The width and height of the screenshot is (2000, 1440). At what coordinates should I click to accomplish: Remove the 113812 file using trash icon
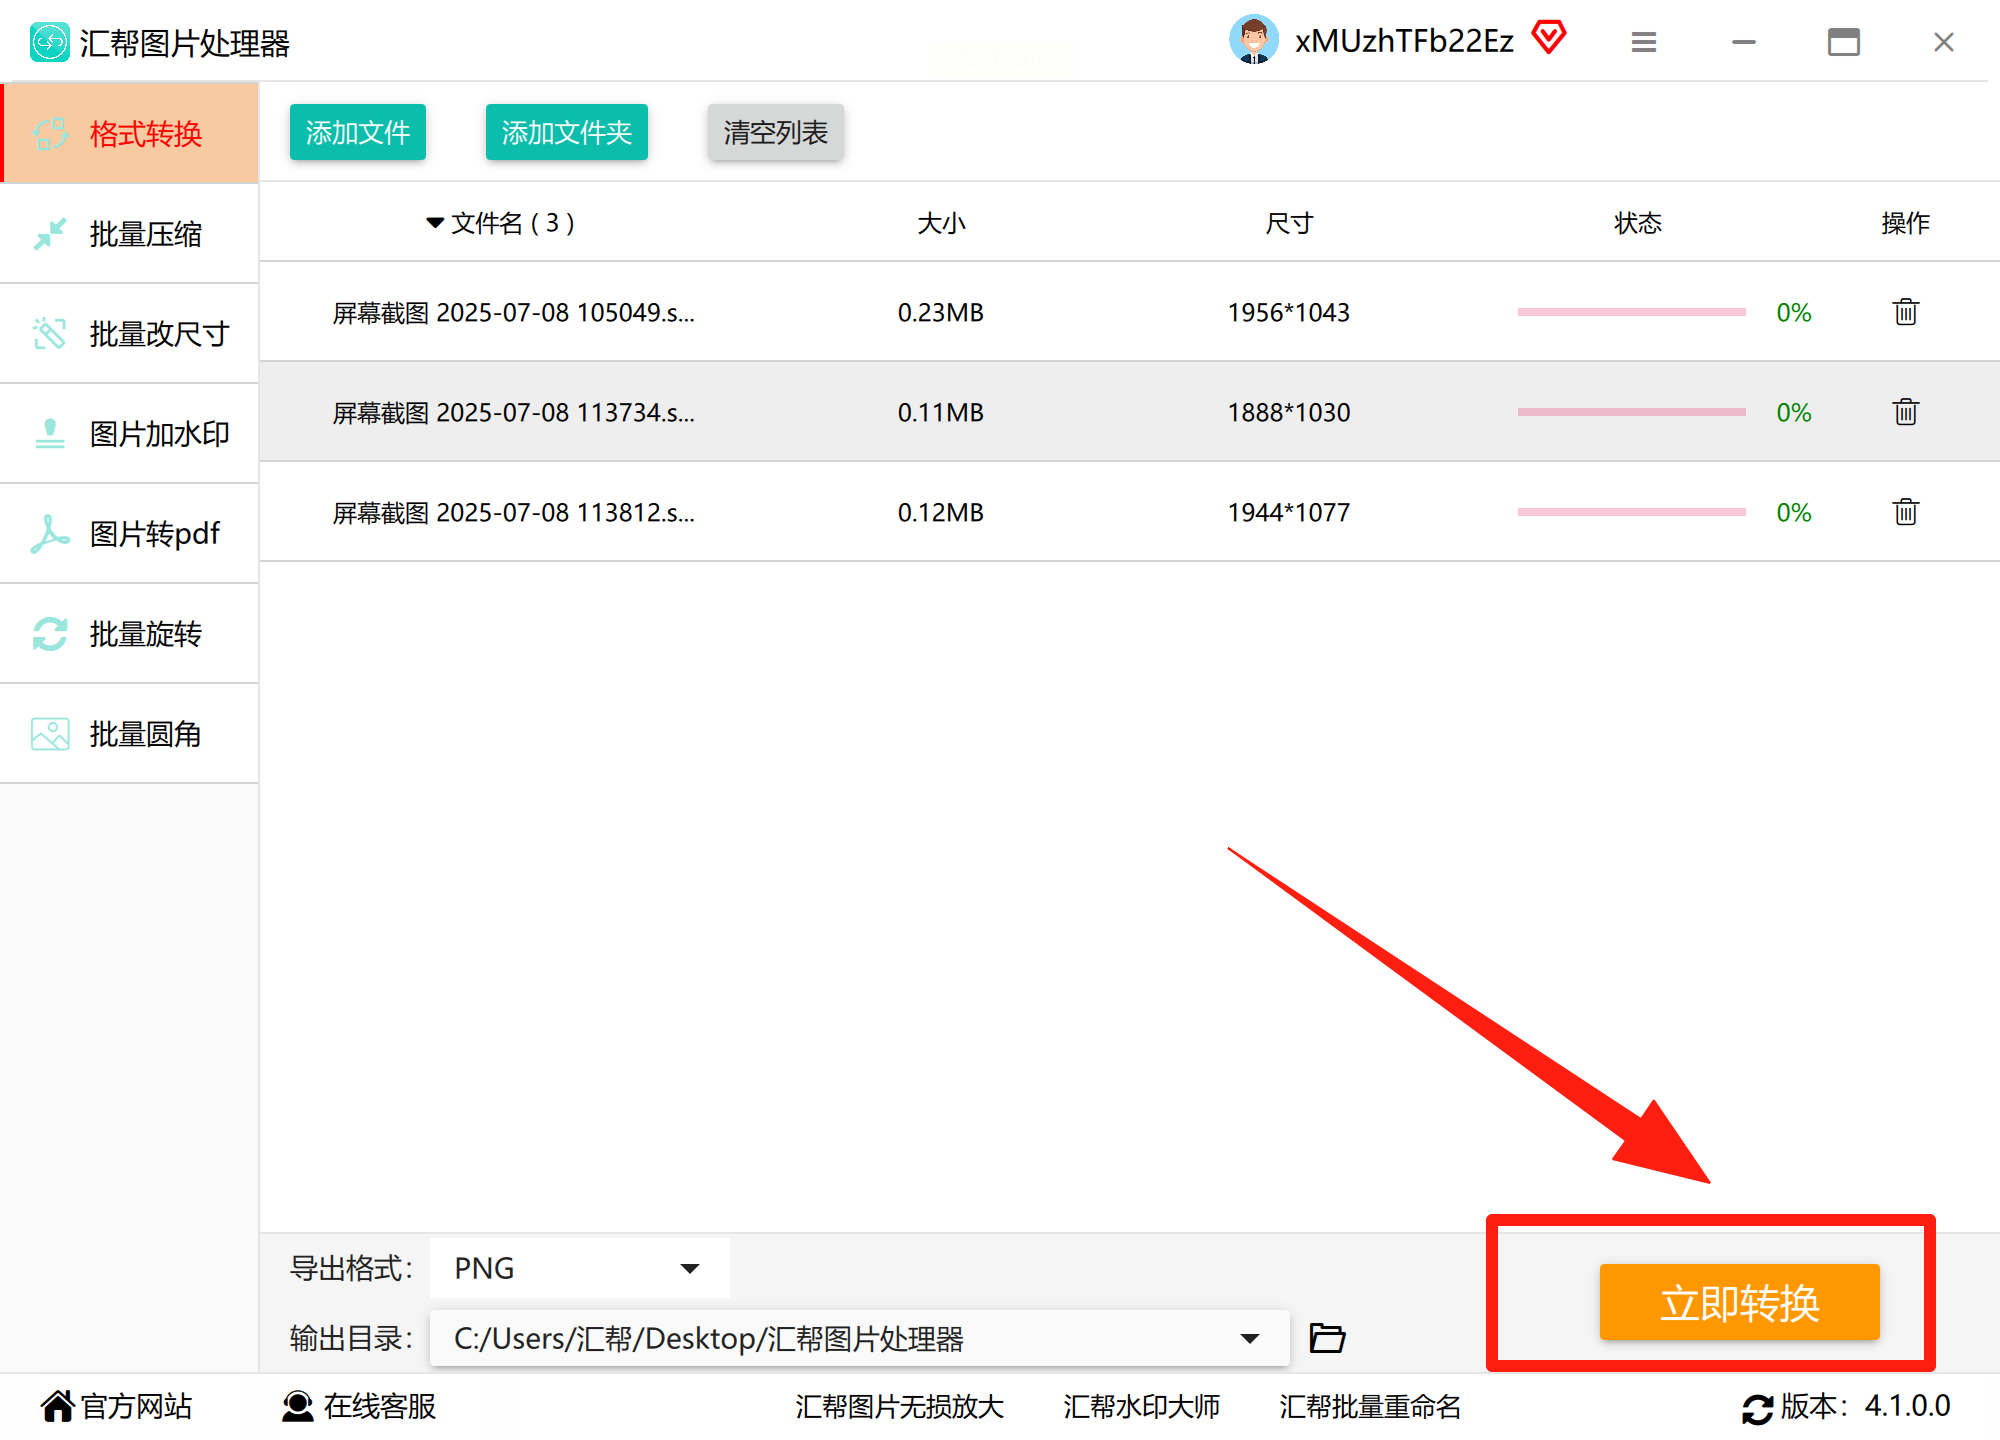click(1905, 512)
